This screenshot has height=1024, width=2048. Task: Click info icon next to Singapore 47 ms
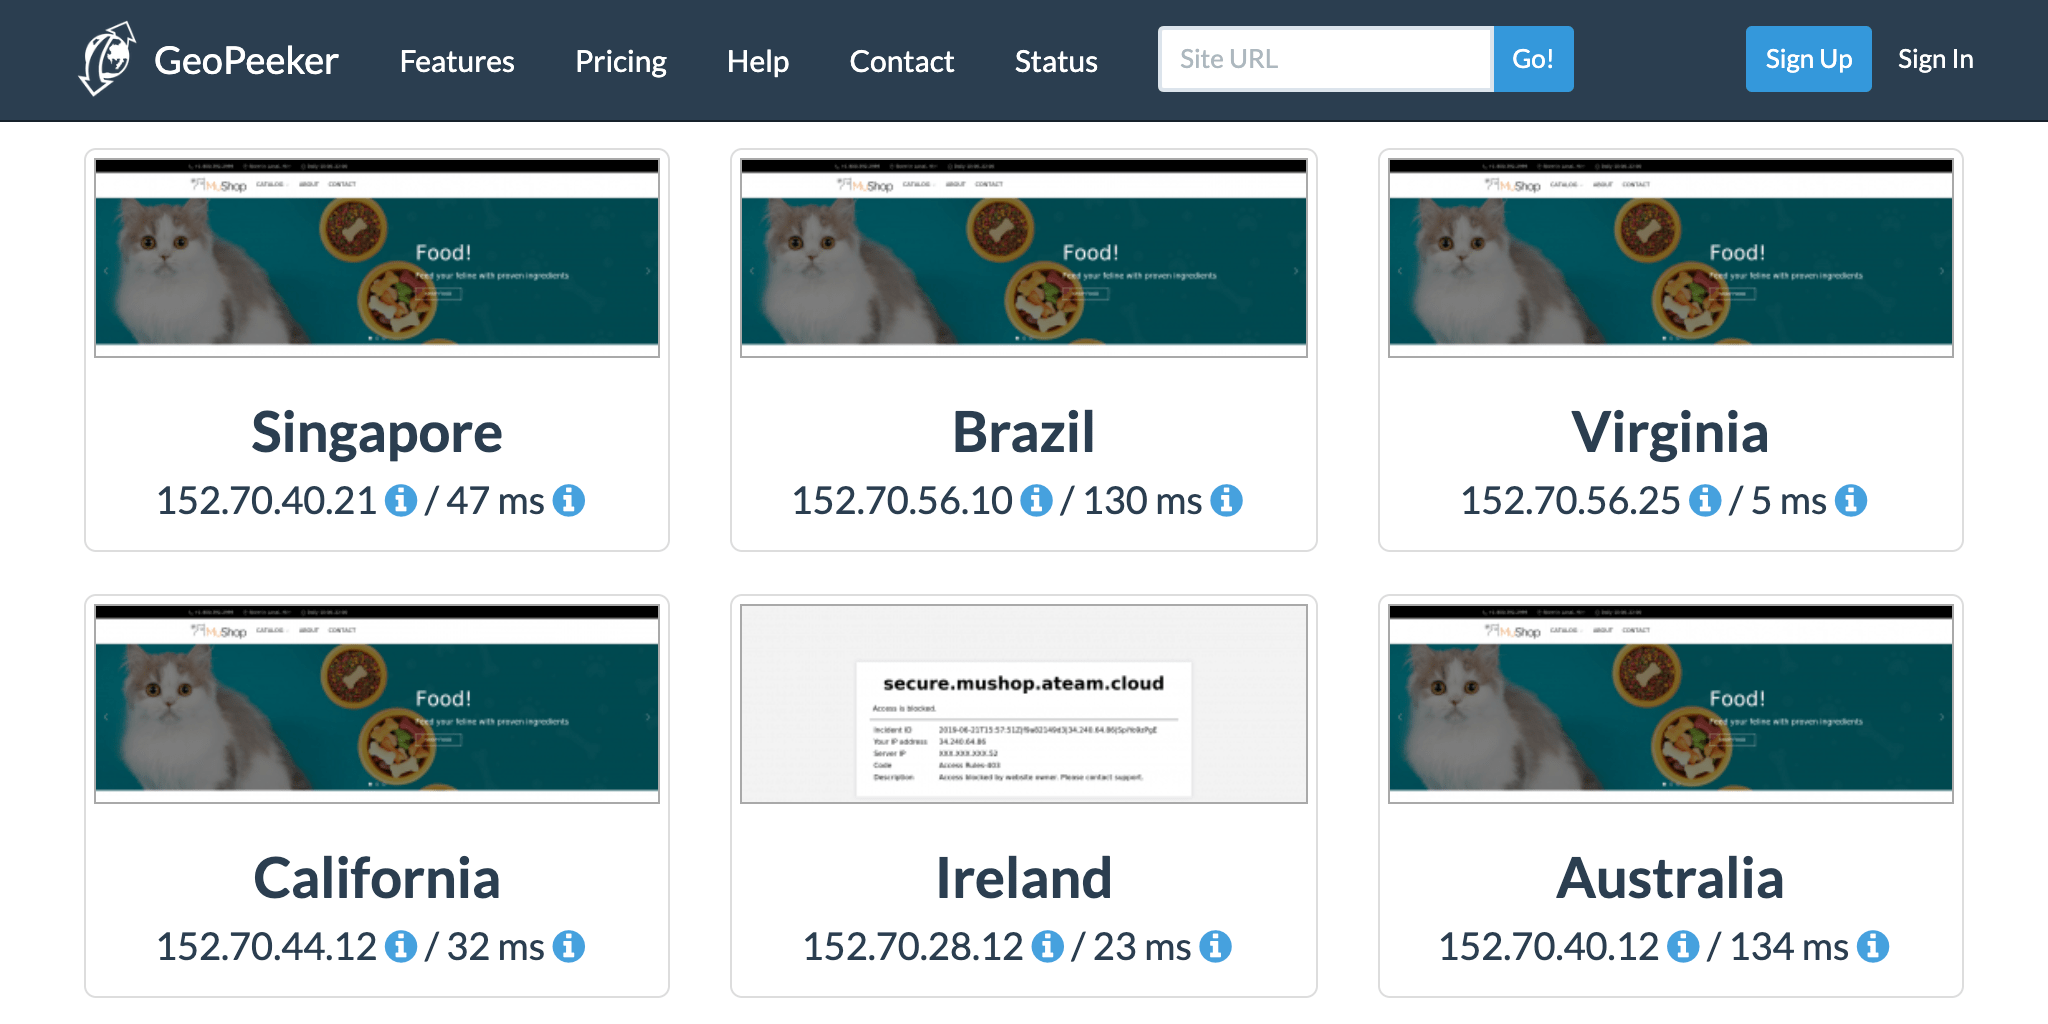point(569,500)
